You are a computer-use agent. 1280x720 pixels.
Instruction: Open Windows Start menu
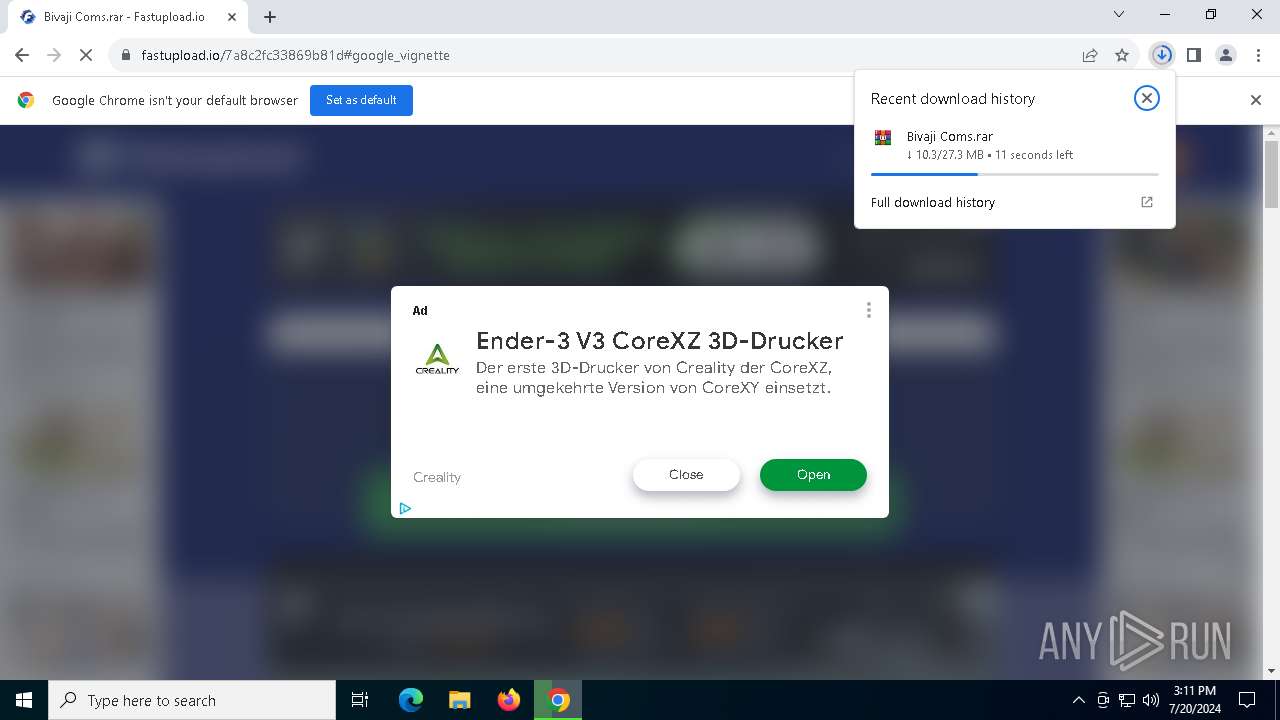tap(24, 700)
